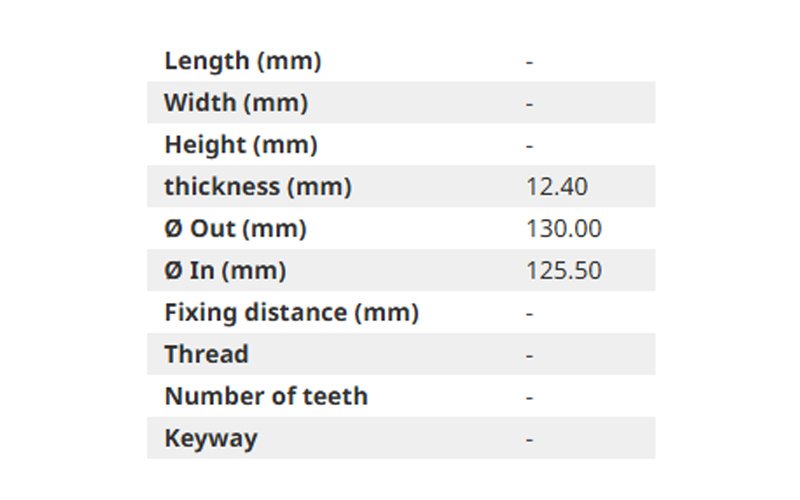Click the dash value for Keyway
This screenshot has height=500, width=800.
pyautogui.click(x=530, y=439)
